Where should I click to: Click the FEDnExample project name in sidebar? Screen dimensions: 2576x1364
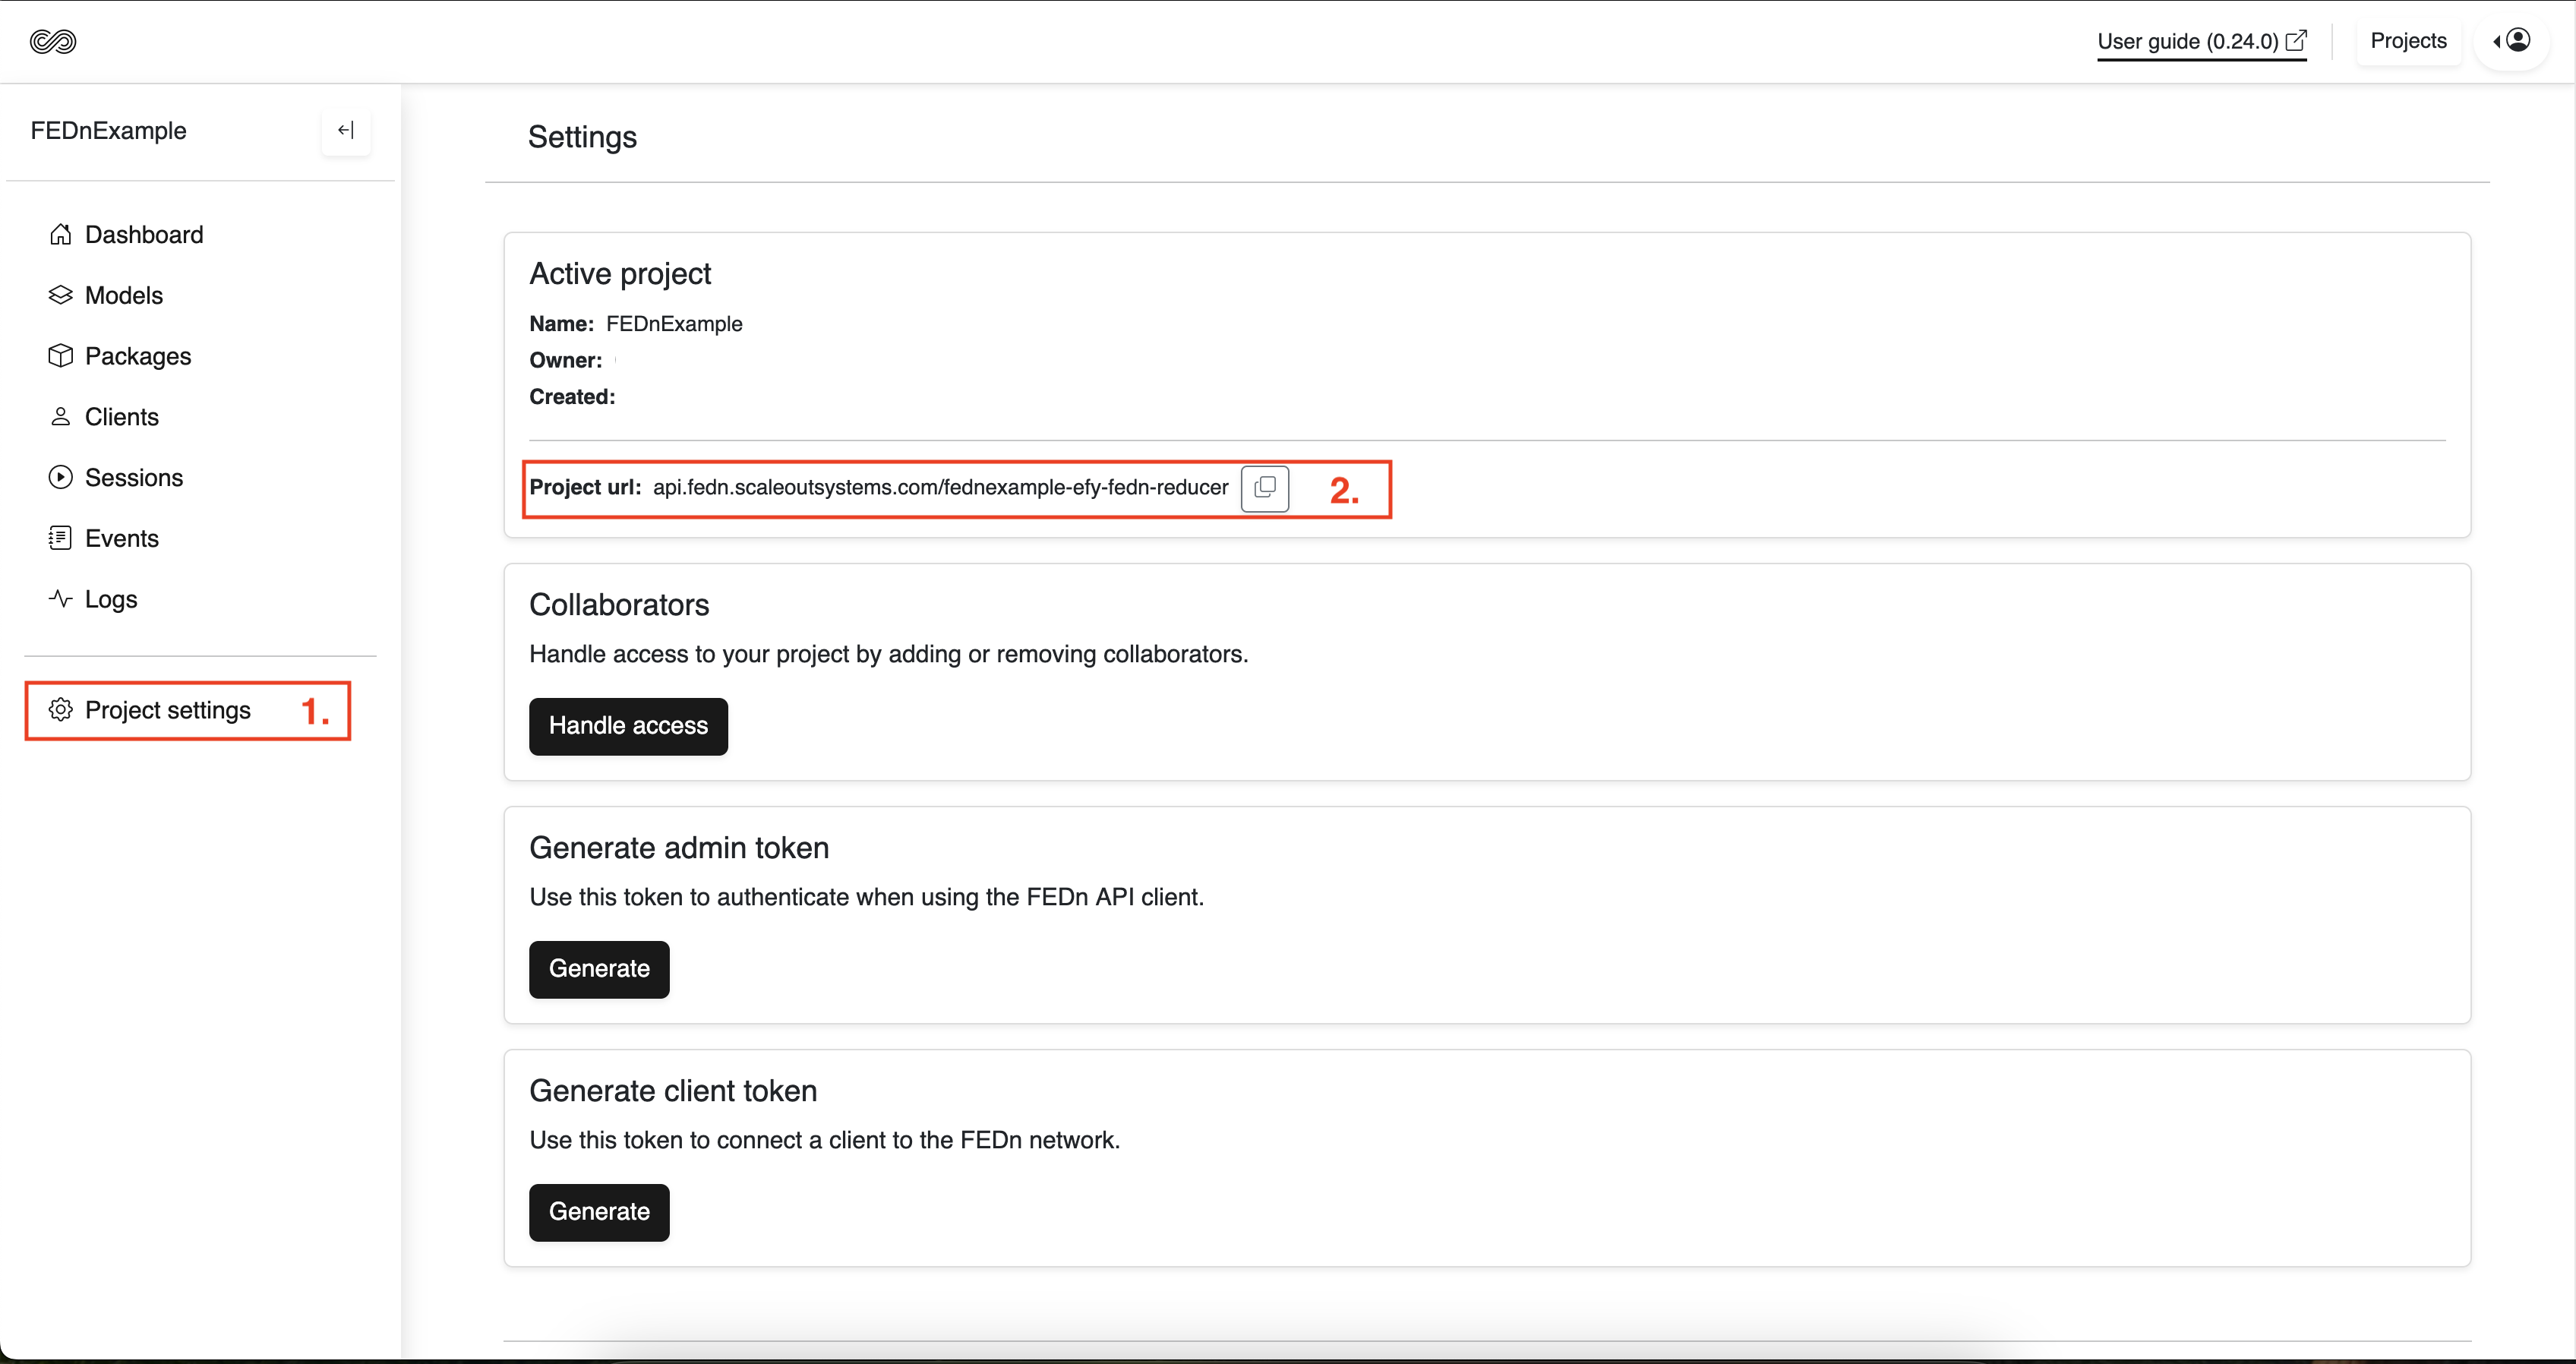tap(108, 131)
